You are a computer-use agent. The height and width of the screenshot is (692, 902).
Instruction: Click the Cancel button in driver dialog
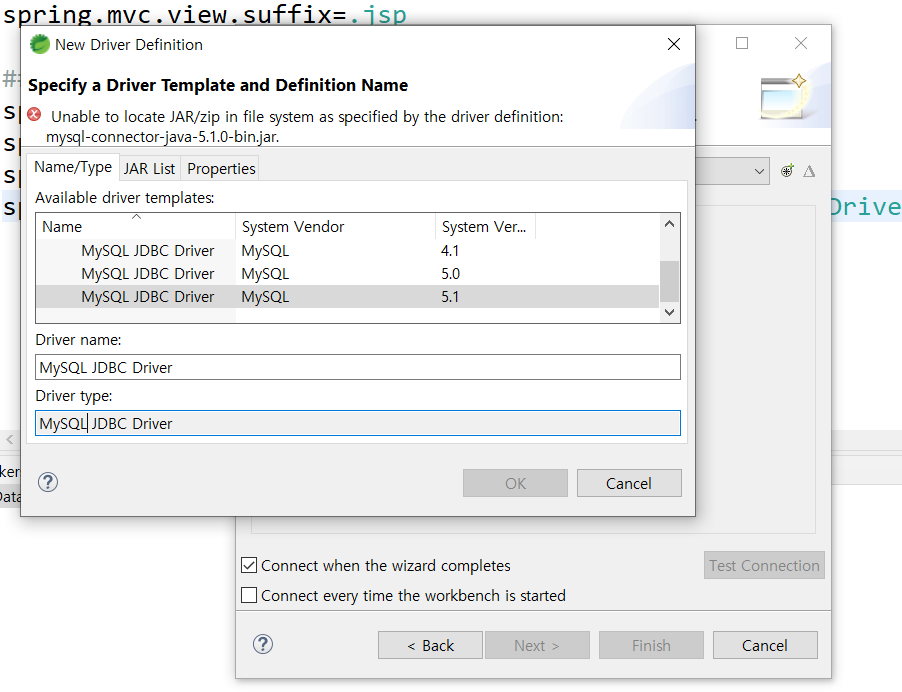pos(629,483)
